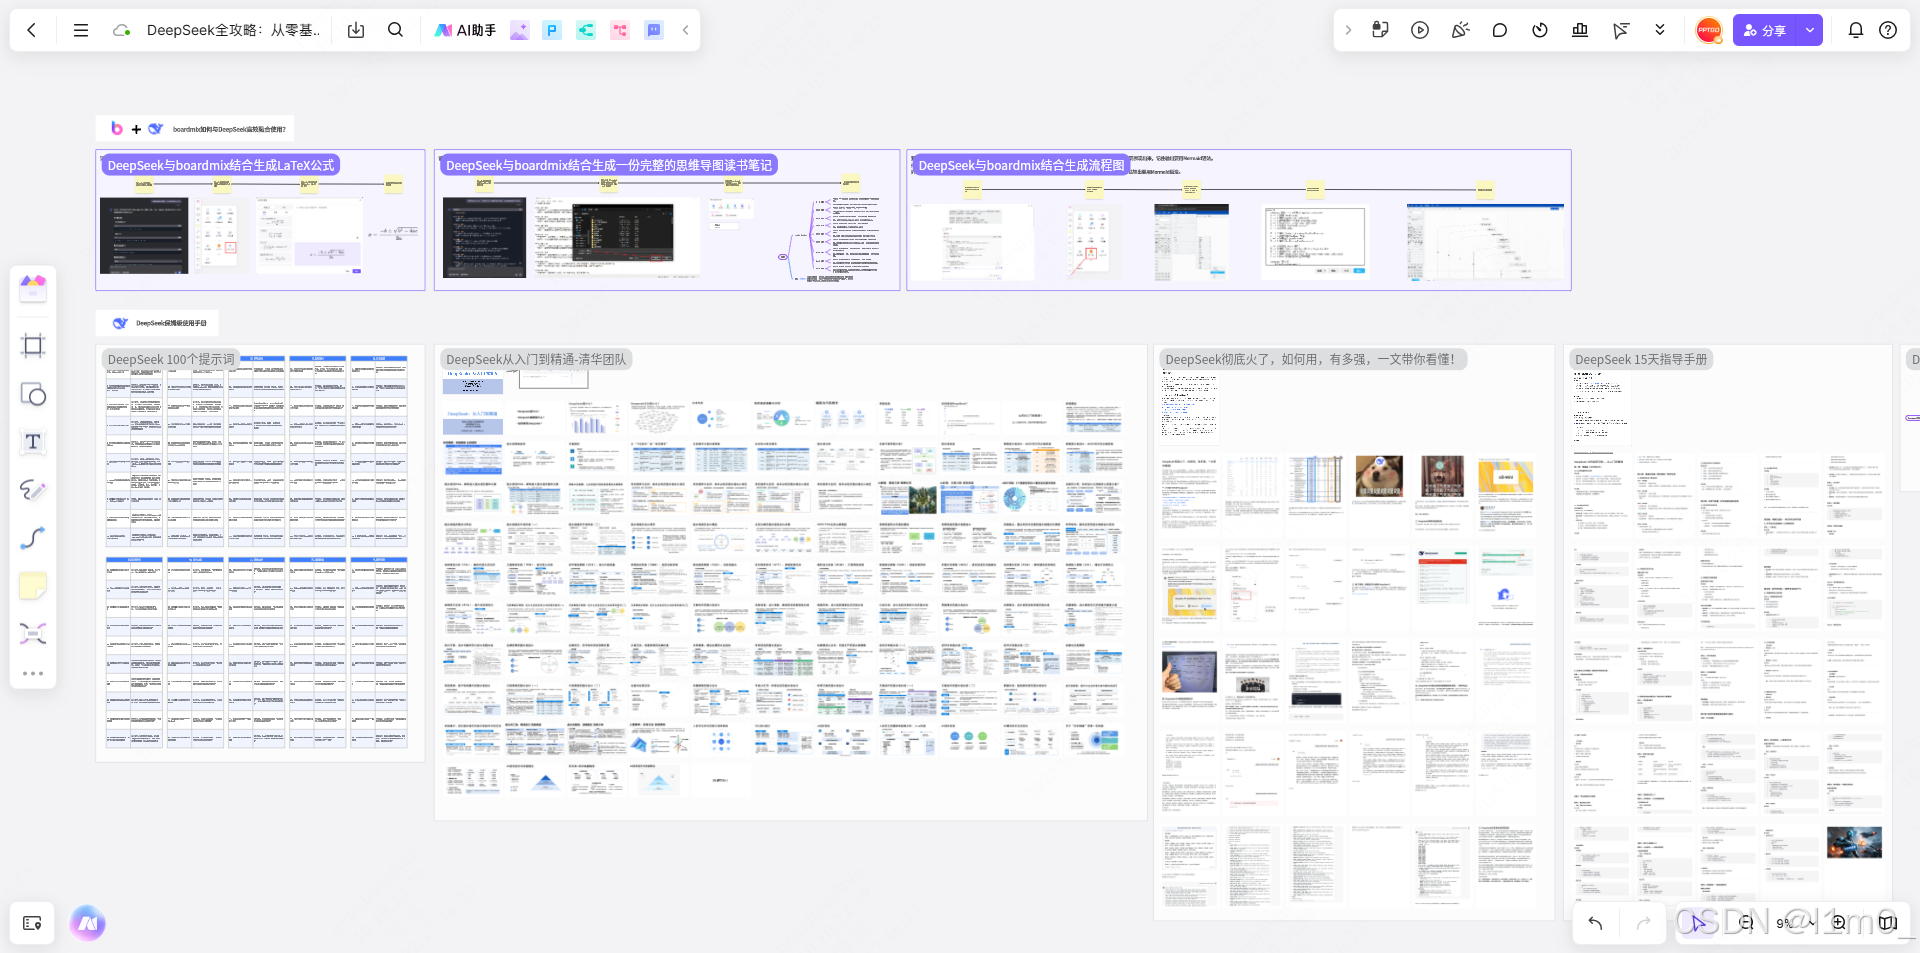Image resolution: width=1920 pixels, height=953 pixels.
Task: Select frame DeepSeek从入门到精通-清华团队 label
Action: (x=536, y=359)
